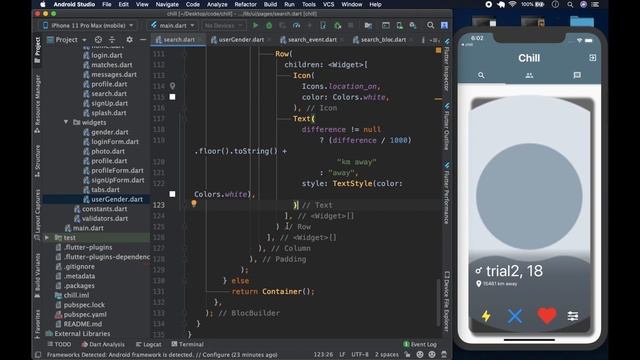Open the Build menu
Viewport: 640px width, 360px height.
(270, 4)
